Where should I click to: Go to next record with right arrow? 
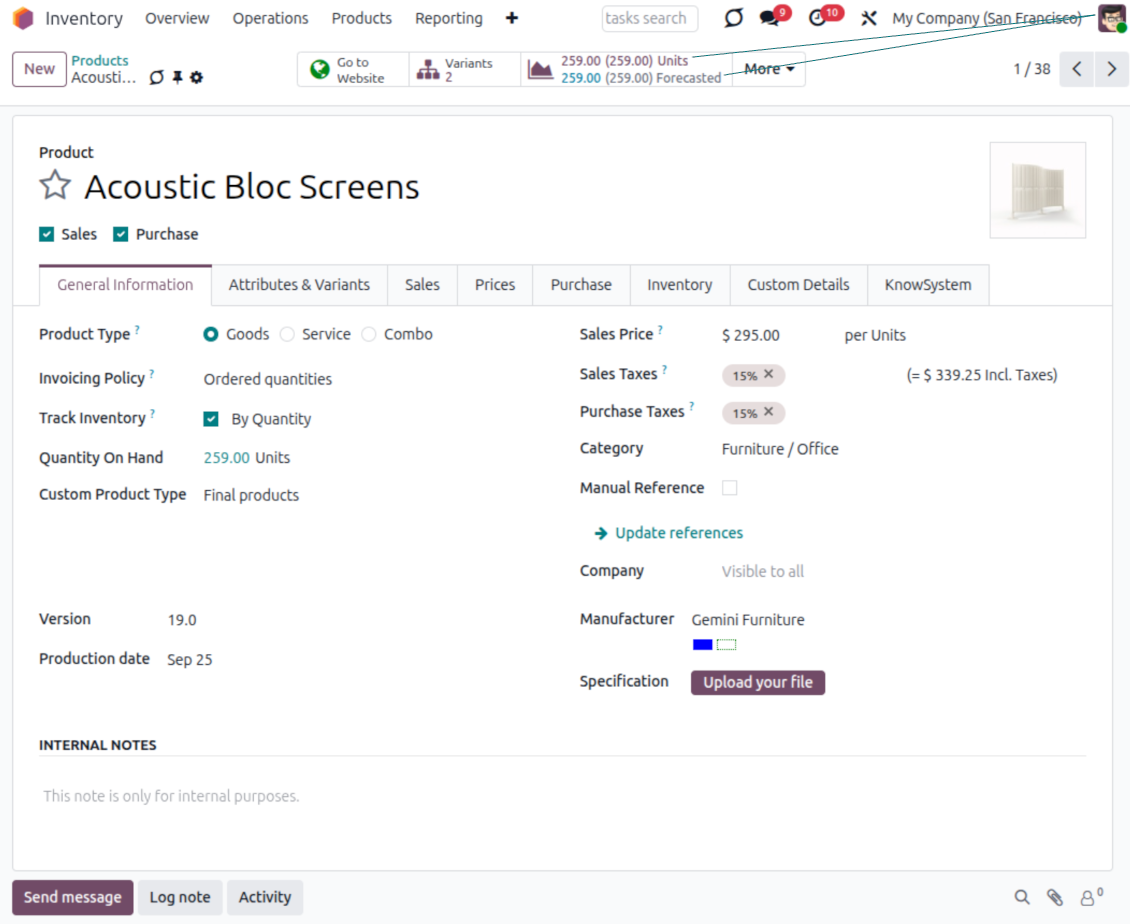1111,69
